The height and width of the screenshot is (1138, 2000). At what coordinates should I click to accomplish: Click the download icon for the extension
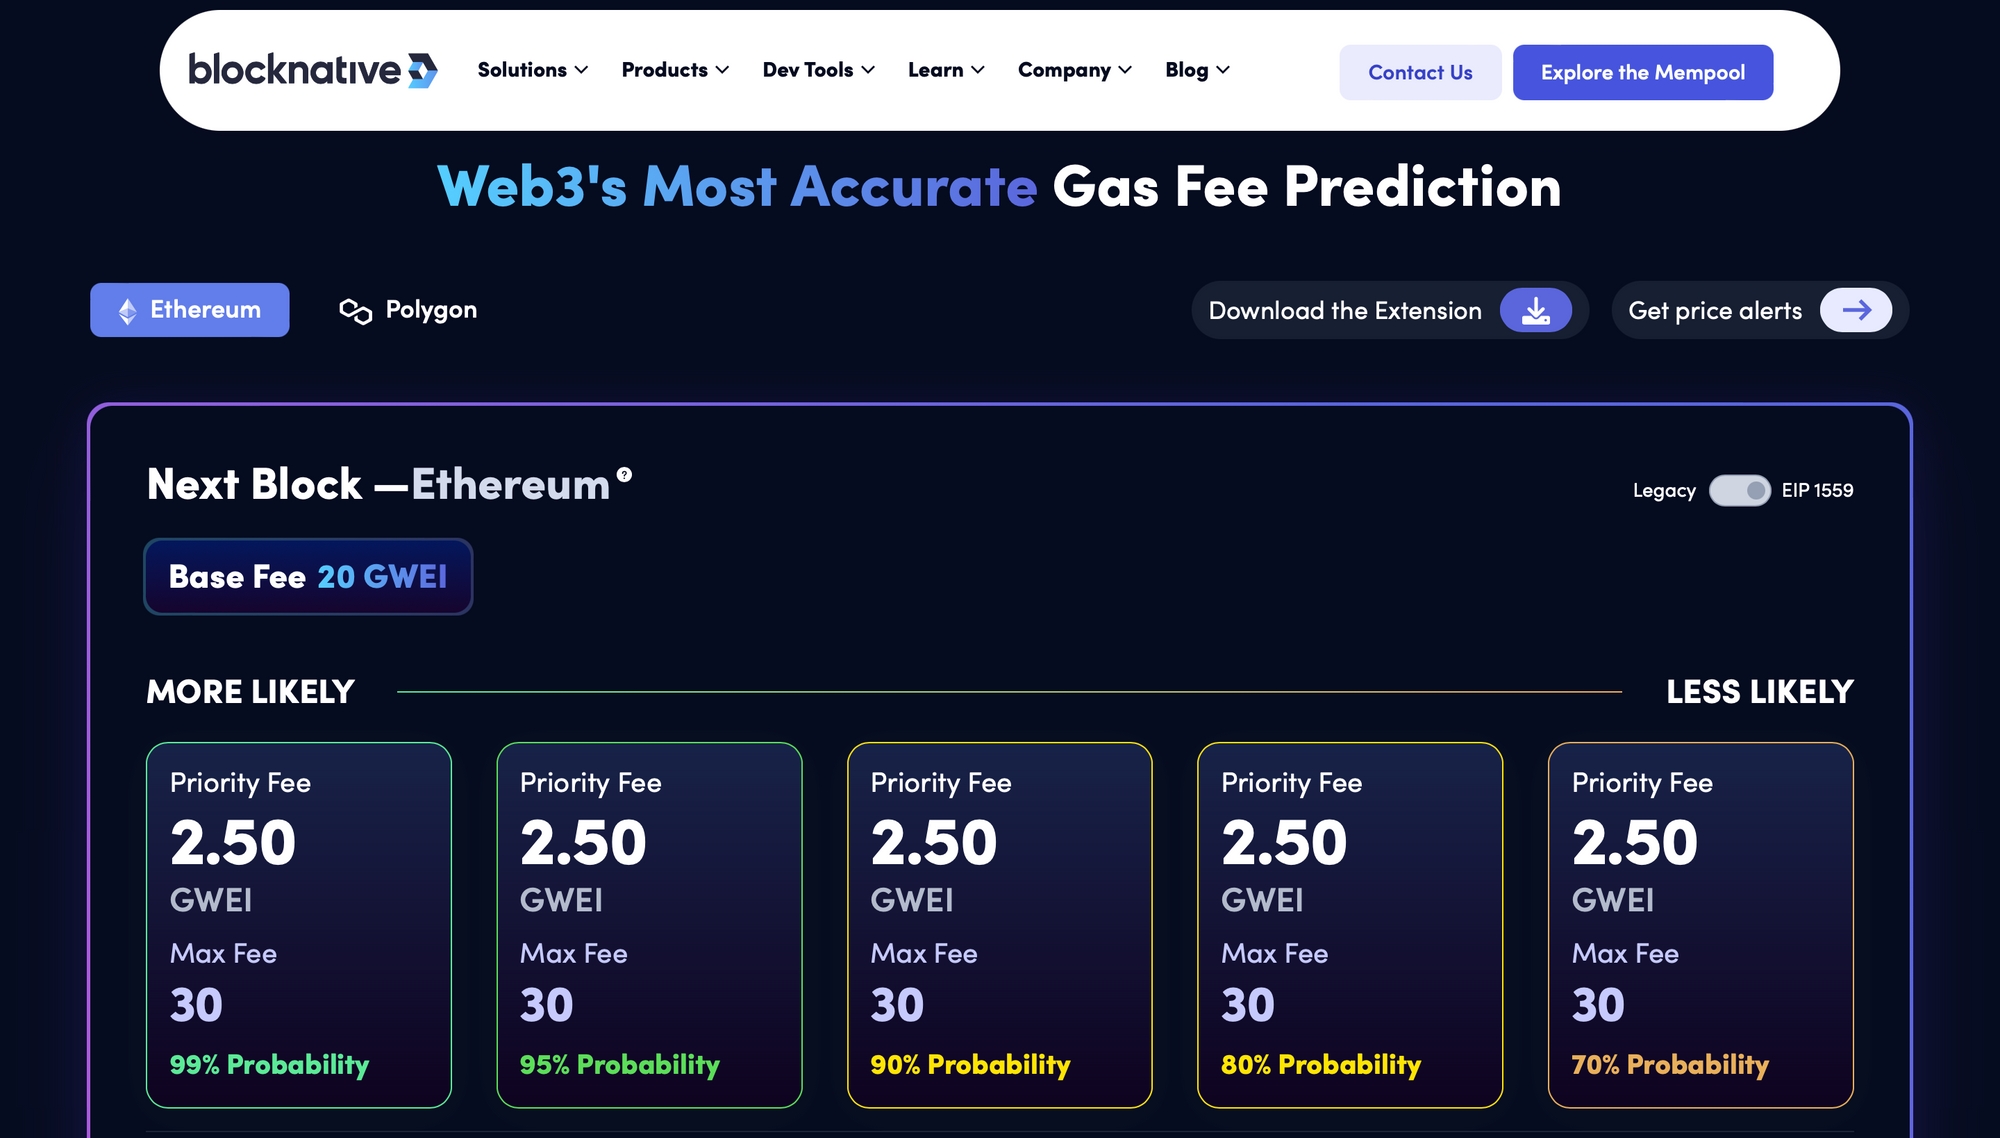[x=1535, y=311]
